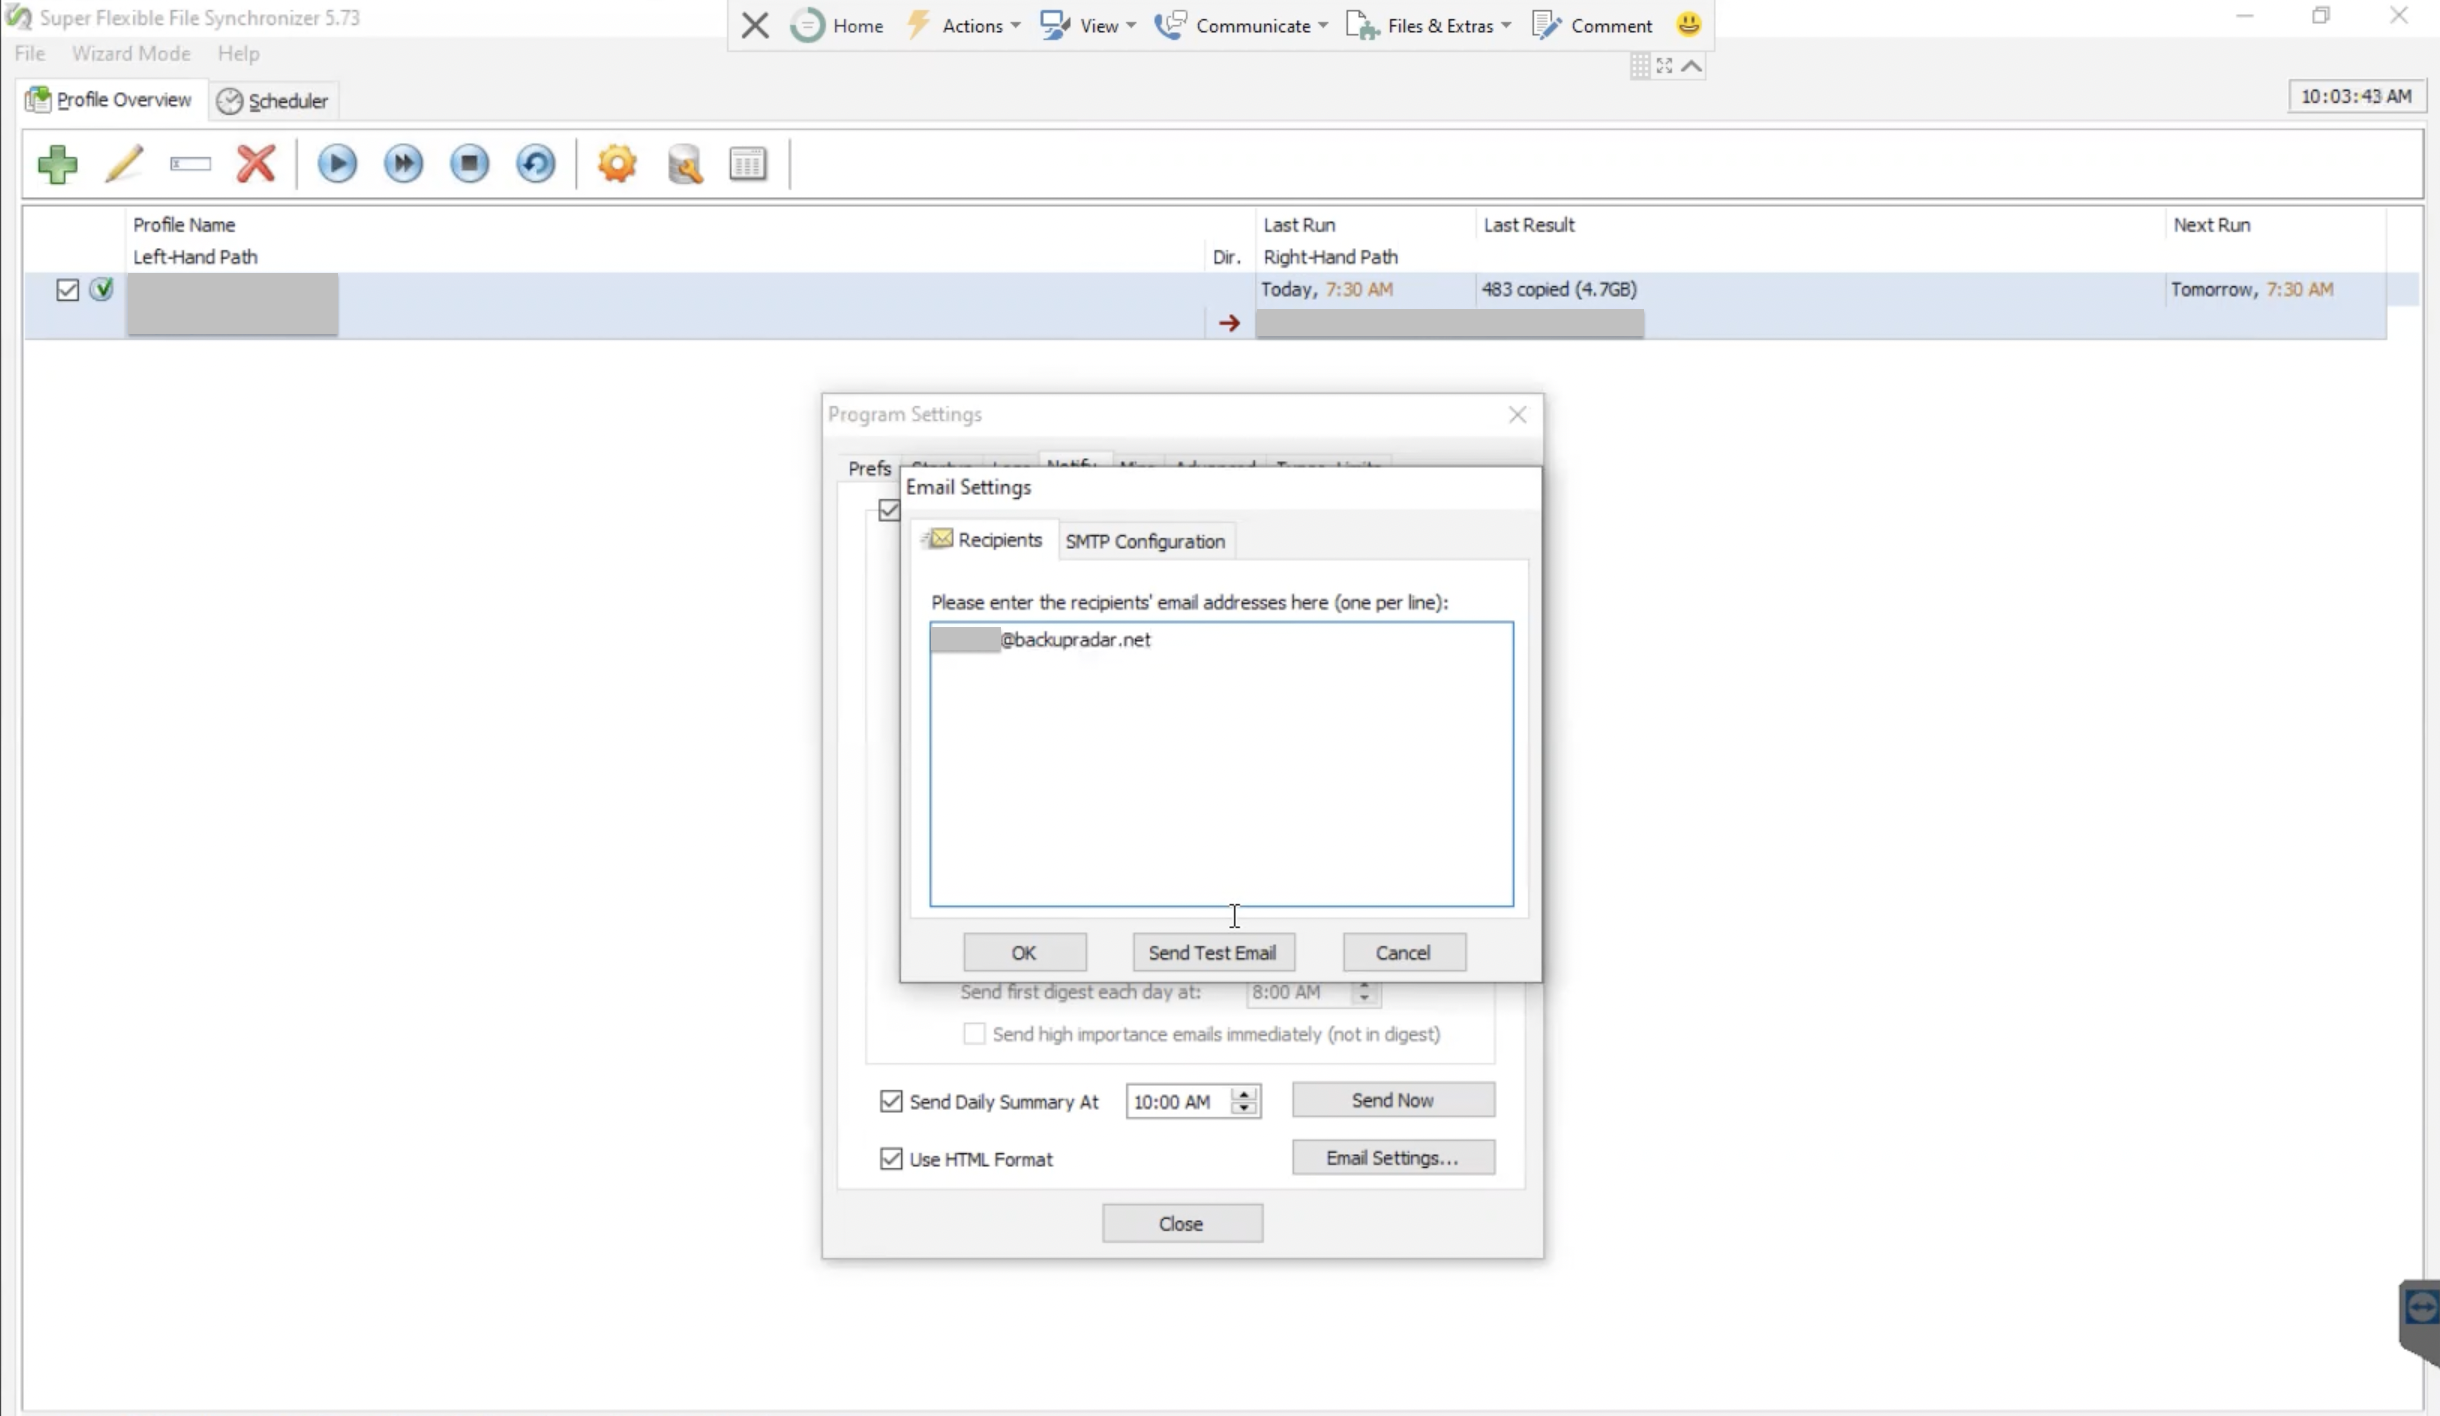Open Email Settings... button
The height and width of the screenshot is (1416, 2440).
1393,1158
